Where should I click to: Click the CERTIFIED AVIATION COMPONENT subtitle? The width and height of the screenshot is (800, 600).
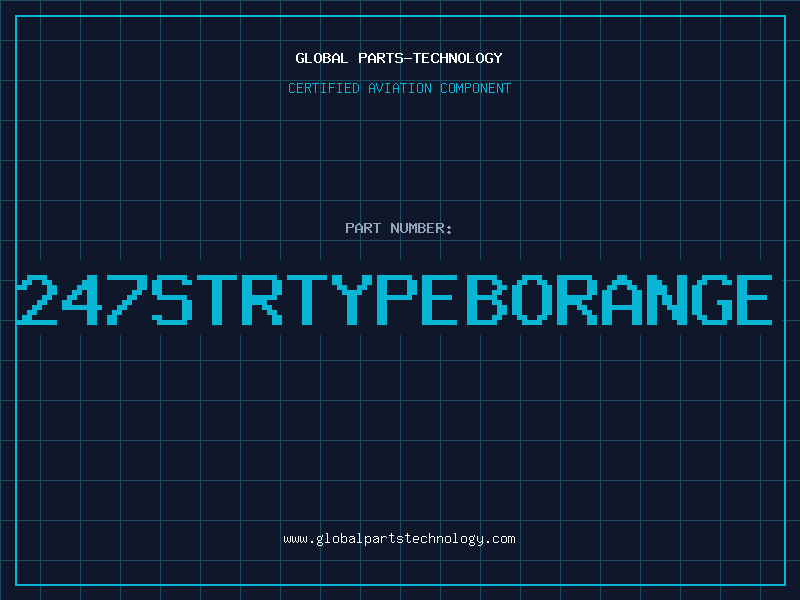[399, 88]
